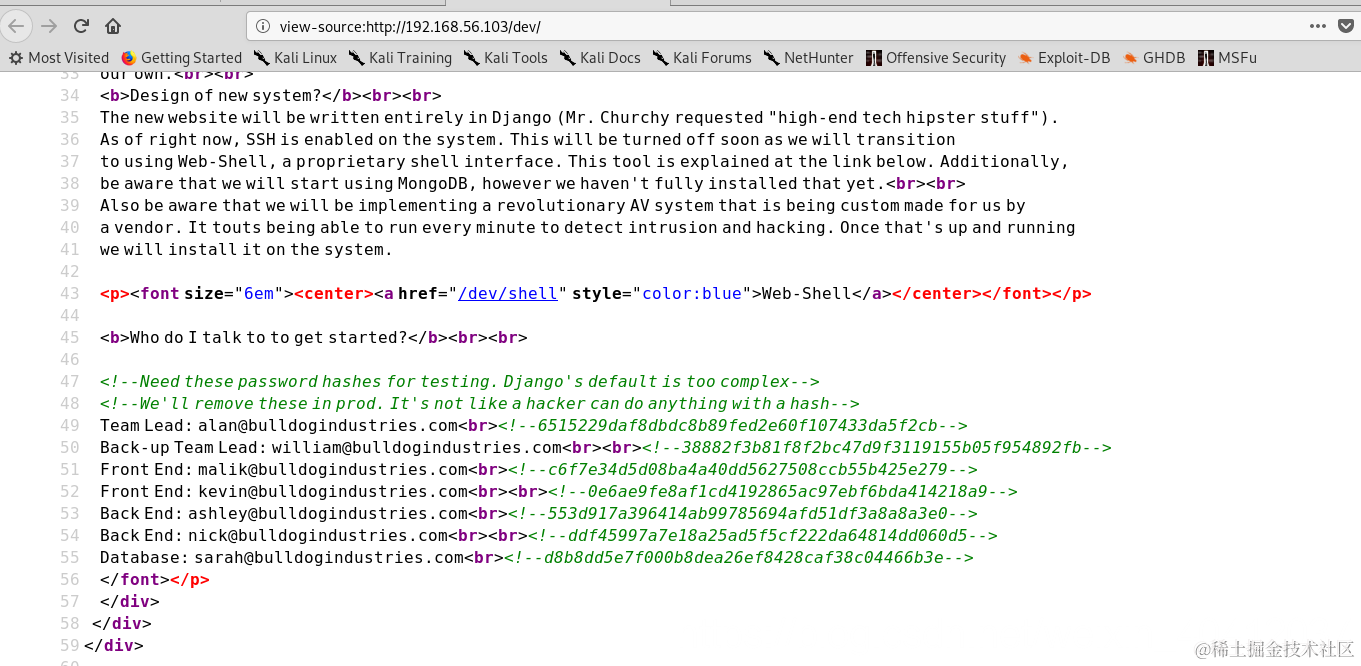Image resolution: width=1361 pixels, height=666 pixels.
Task: Click william's hash comment on line 50
Action: (x=877, y=447)
